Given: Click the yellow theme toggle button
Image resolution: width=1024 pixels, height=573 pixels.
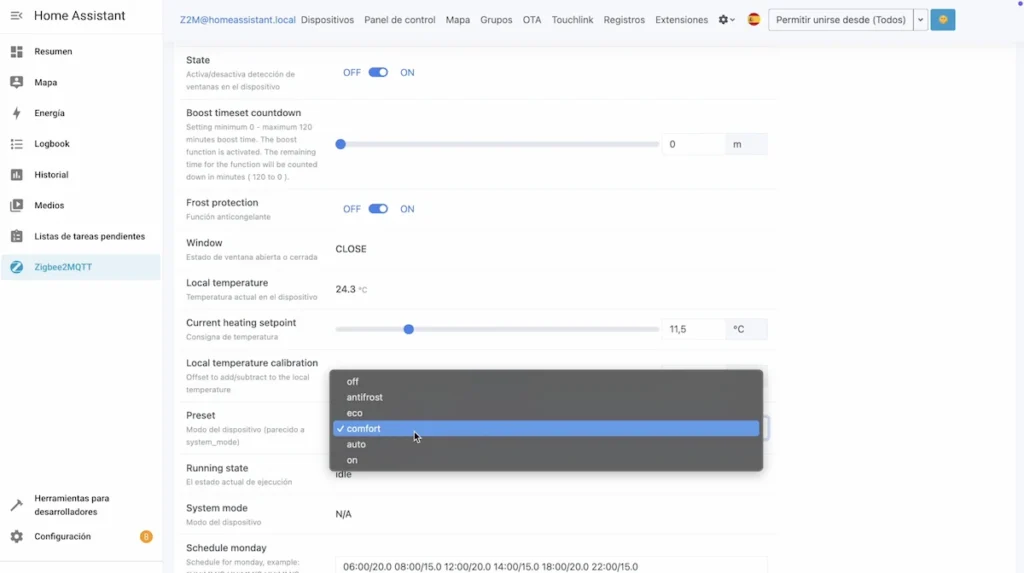Looking at the screenshot, I should (x=942, y=20).
